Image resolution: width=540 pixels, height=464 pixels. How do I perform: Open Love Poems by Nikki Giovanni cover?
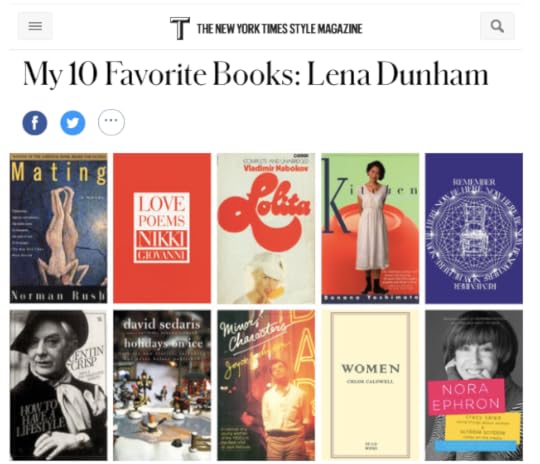(x=162, y=228)
